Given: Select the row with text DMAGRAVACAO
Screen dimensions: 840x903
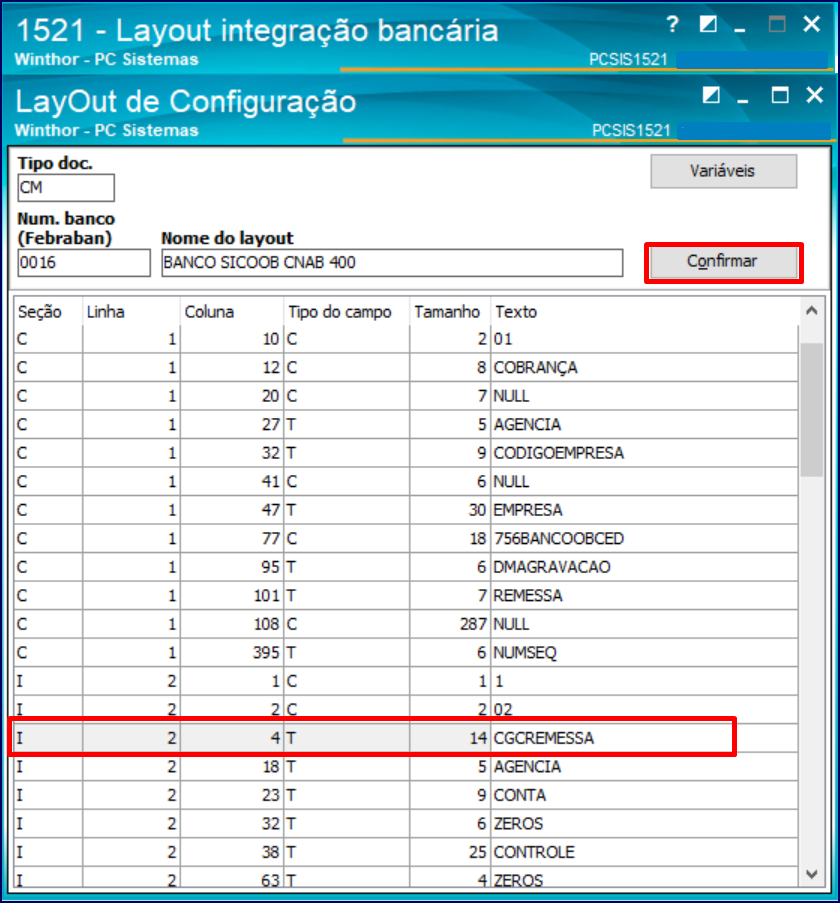Looking at the screenshot, I should tap(406, 567).
